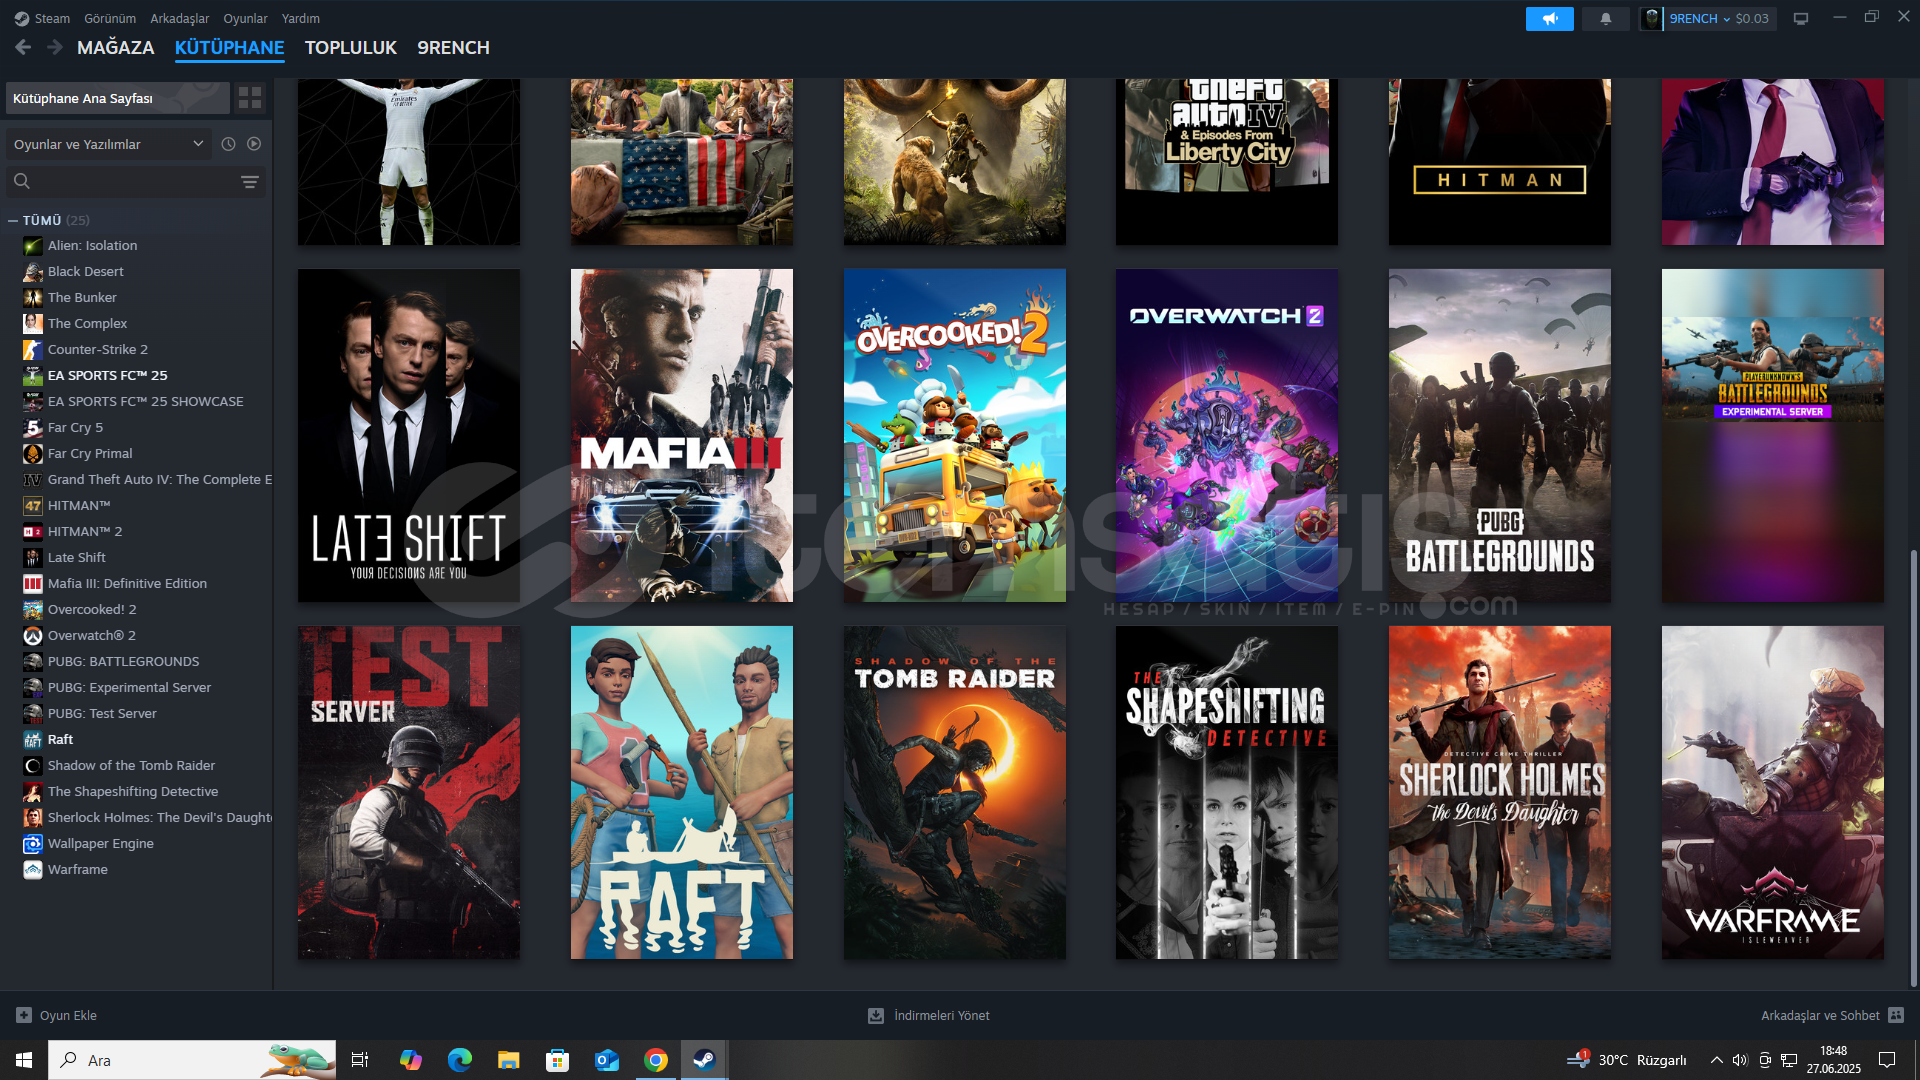The image size is (1920, 1080).
Task: Open the volume speaker icon in tray
Action: point(1740,1060)
